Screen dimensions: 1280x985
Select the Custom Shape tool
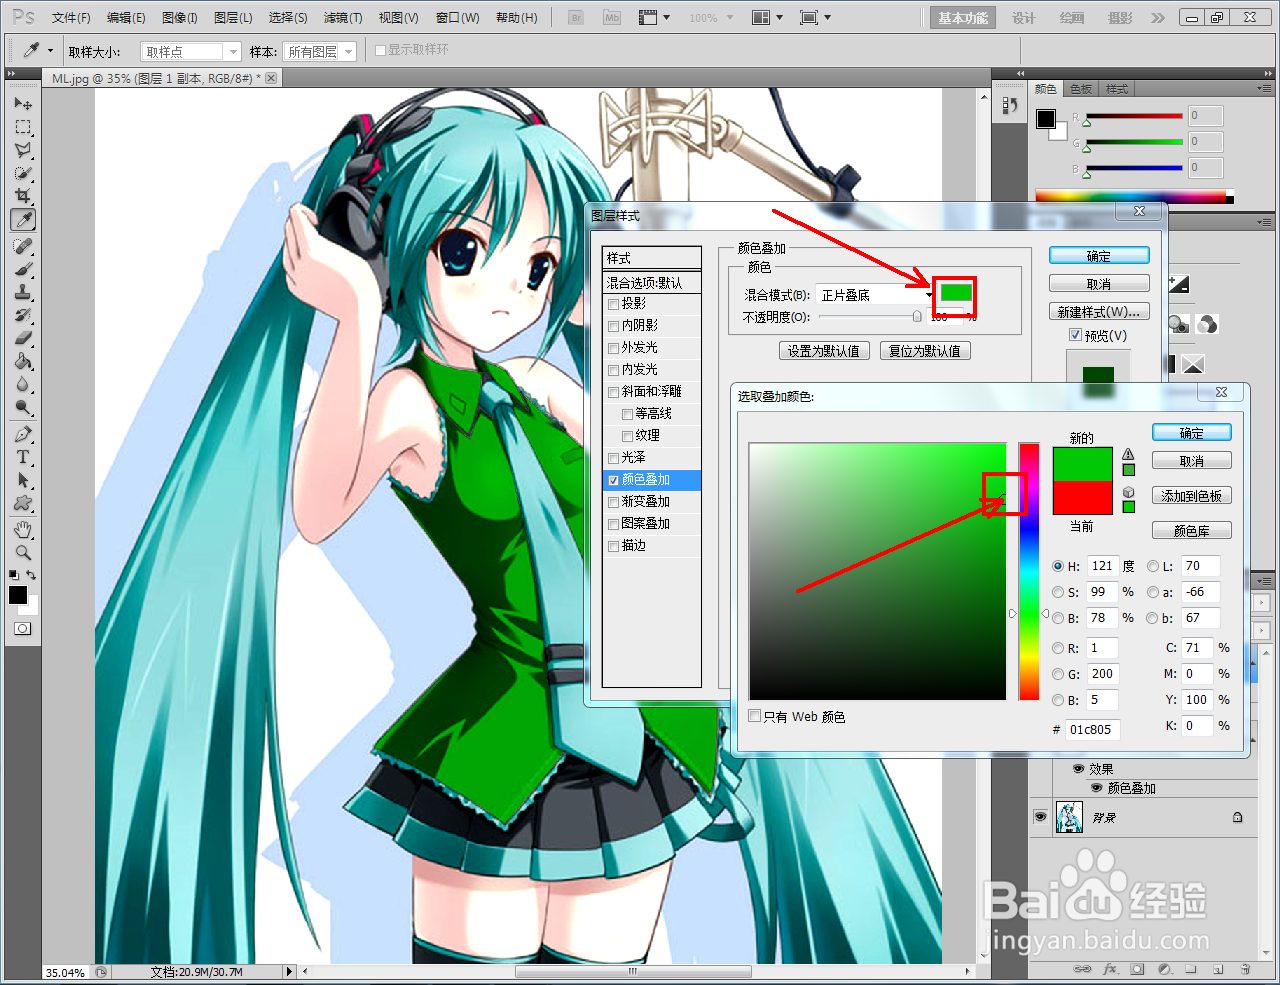point(23,503)
